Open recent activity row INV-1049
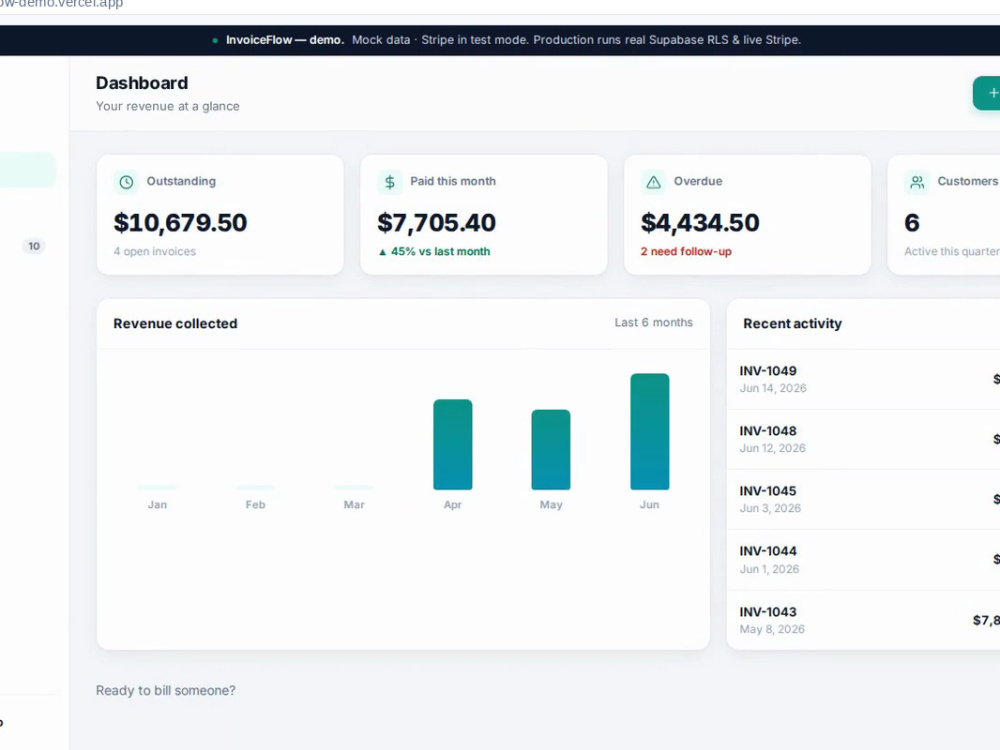This screenshot has width=1000, height=750. tap(864, 379)
